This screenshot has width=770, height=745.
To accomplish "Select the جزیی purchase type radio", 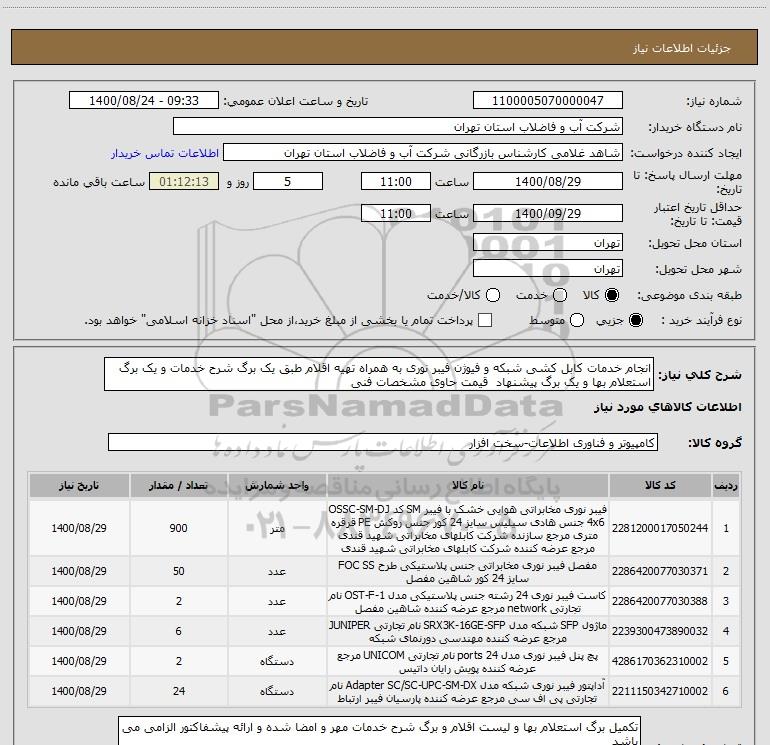I will click(635, 320).
